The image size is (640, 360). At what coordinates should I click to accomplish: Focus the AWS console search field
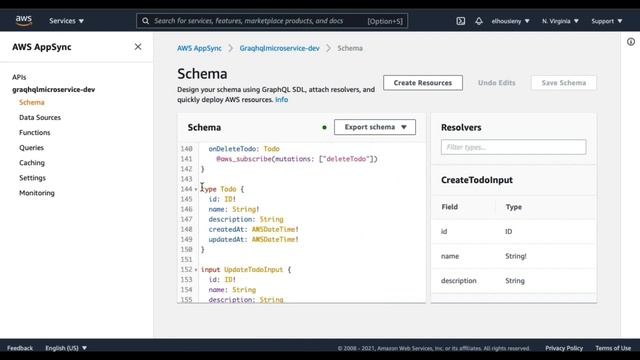pyautogui.click(x=272, y=21)
